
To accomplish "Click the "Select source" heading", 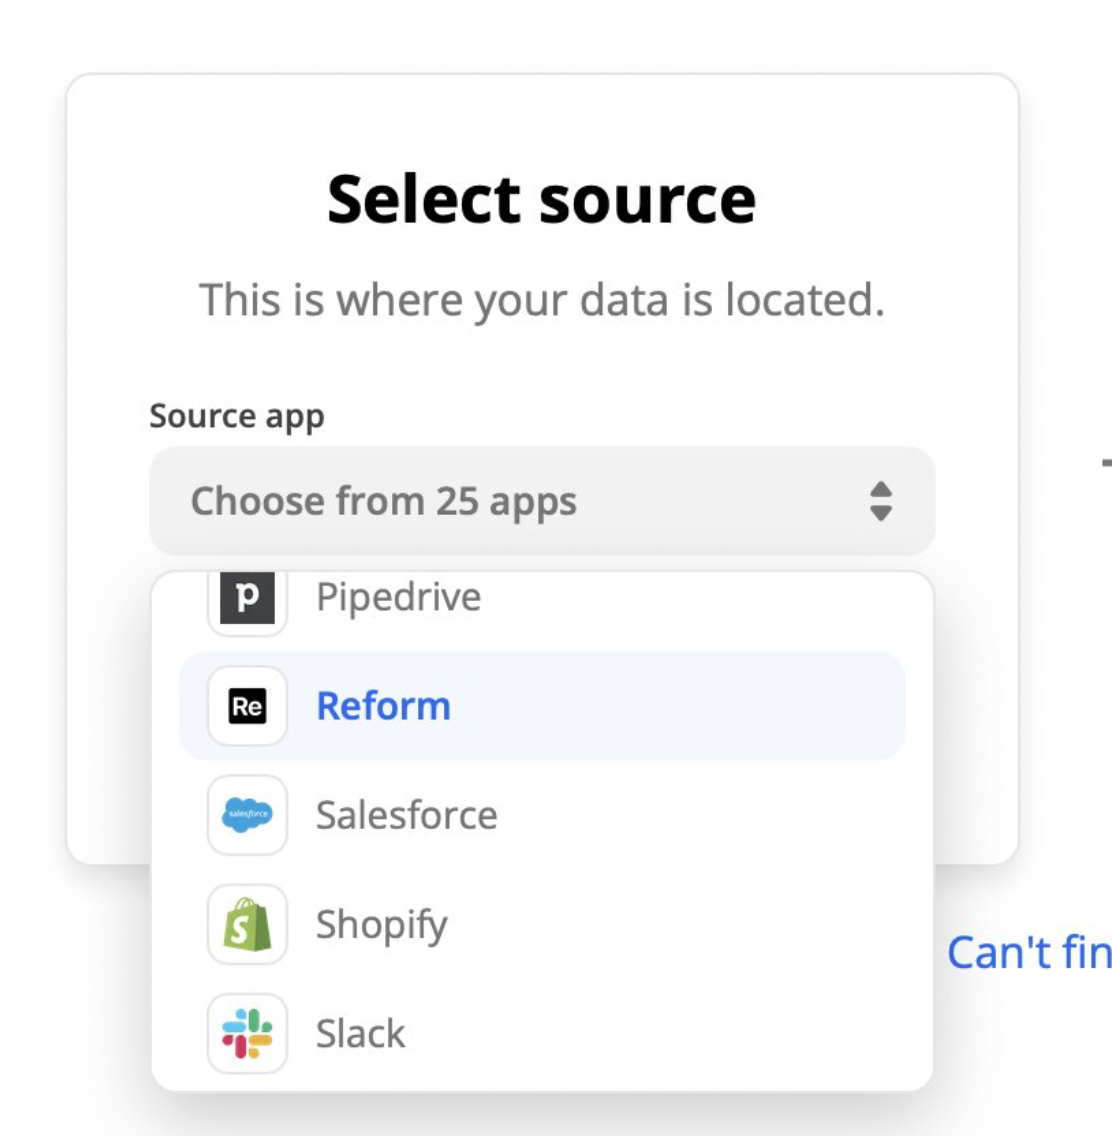I will 541,199.
